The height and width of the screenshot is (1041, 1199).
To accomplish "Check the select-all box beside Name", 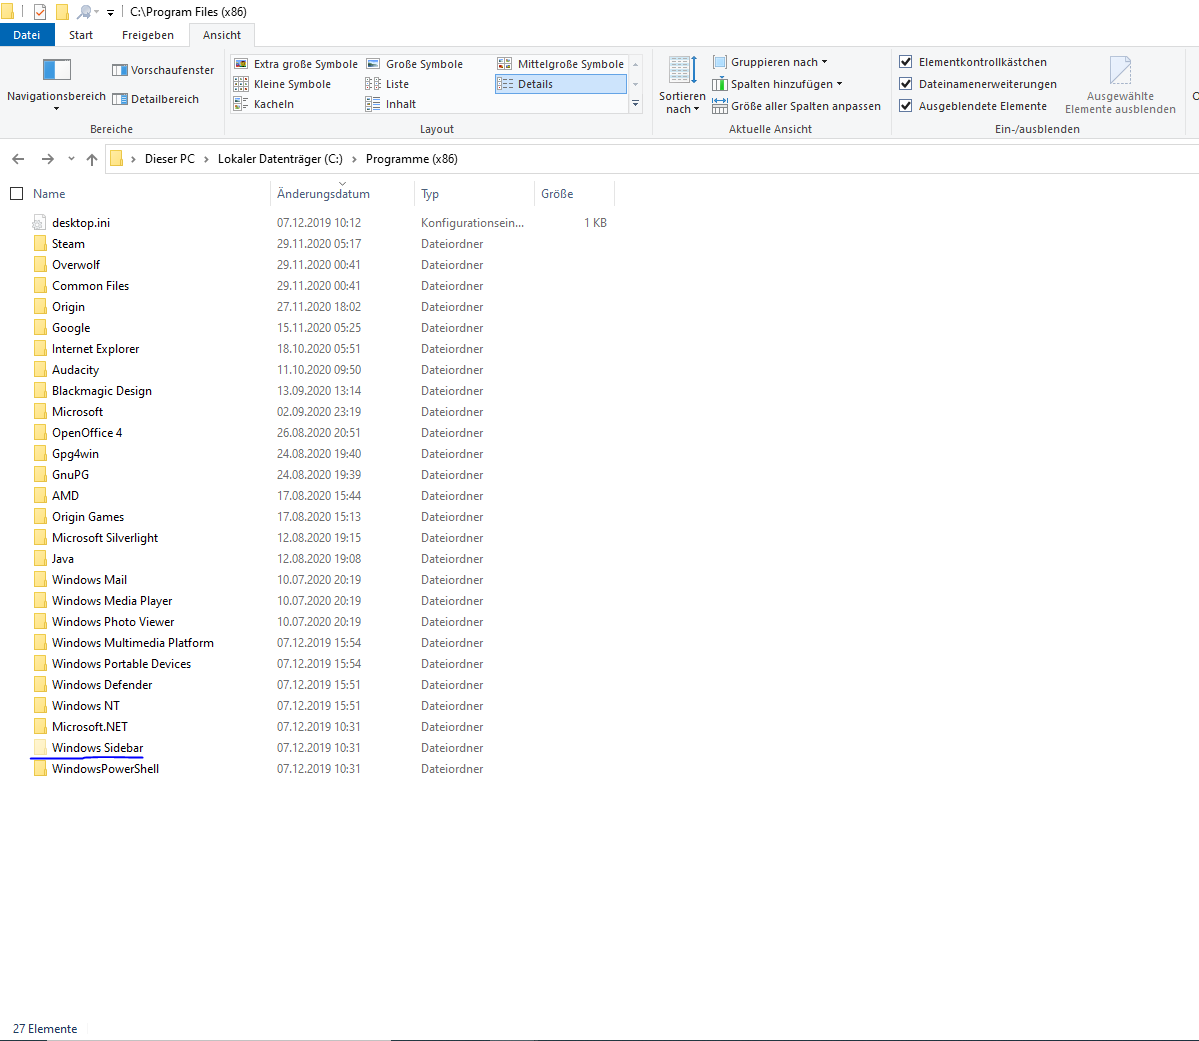I will 17,194.
